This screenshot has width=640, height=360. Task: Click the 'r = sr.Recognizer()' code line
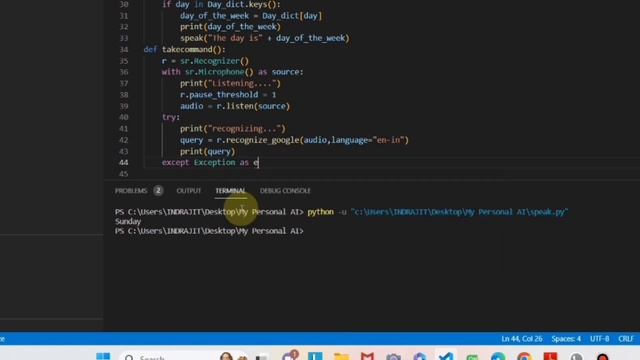tap(205, 61)
